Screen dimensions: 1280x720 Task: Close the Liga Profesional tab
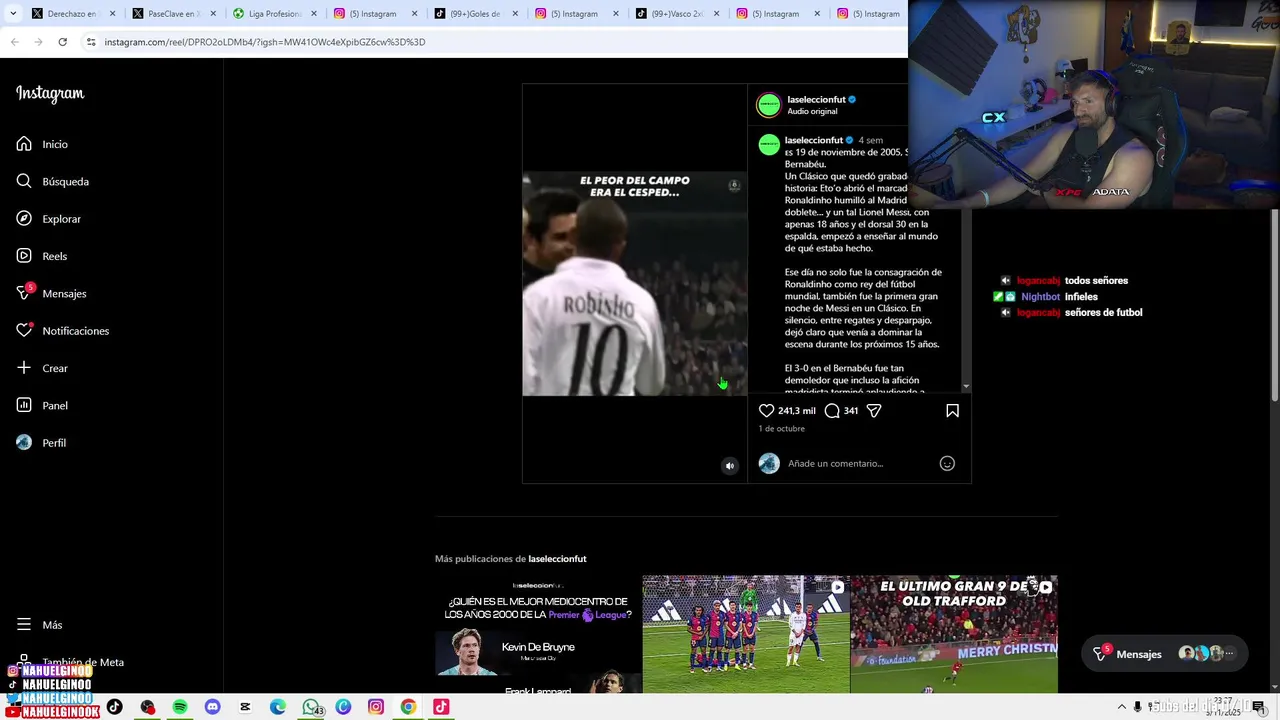click(x=314, y=14)
